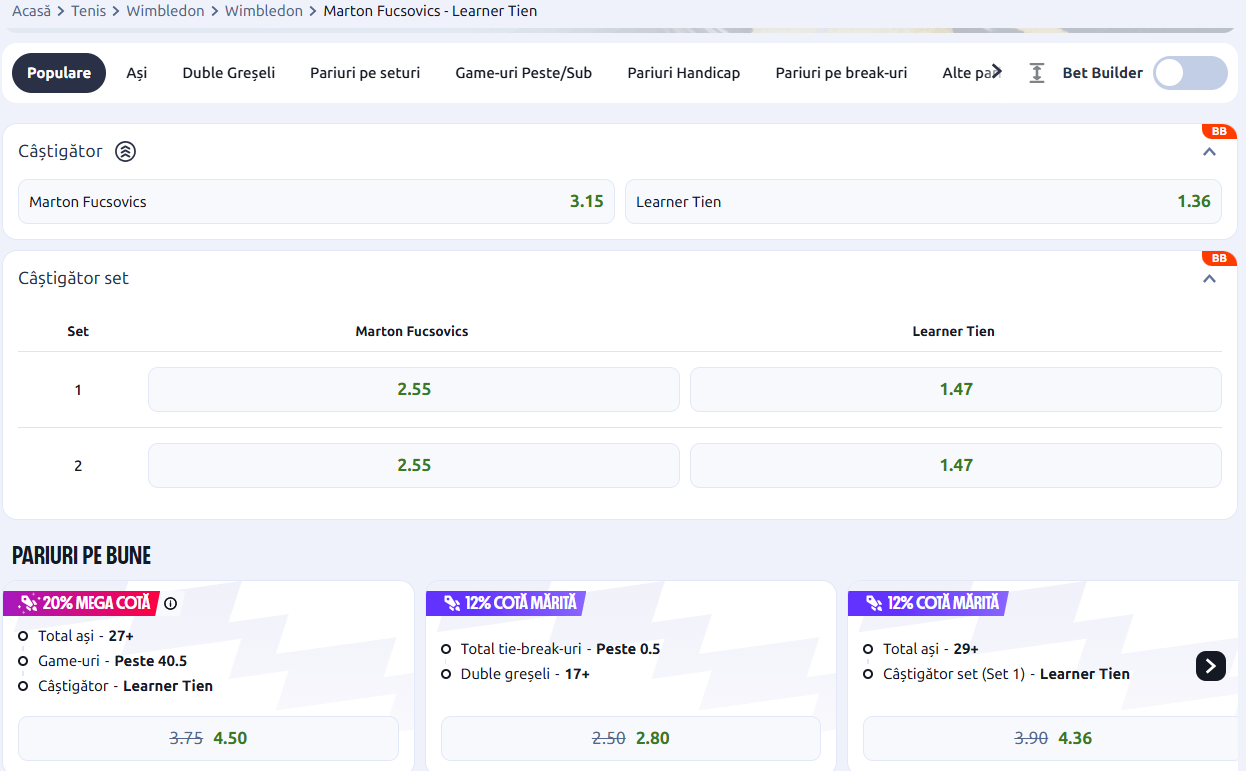Add the 2.80 boosted tie-break bet
Screen dimensions: 1246x771
pos(631,738)
